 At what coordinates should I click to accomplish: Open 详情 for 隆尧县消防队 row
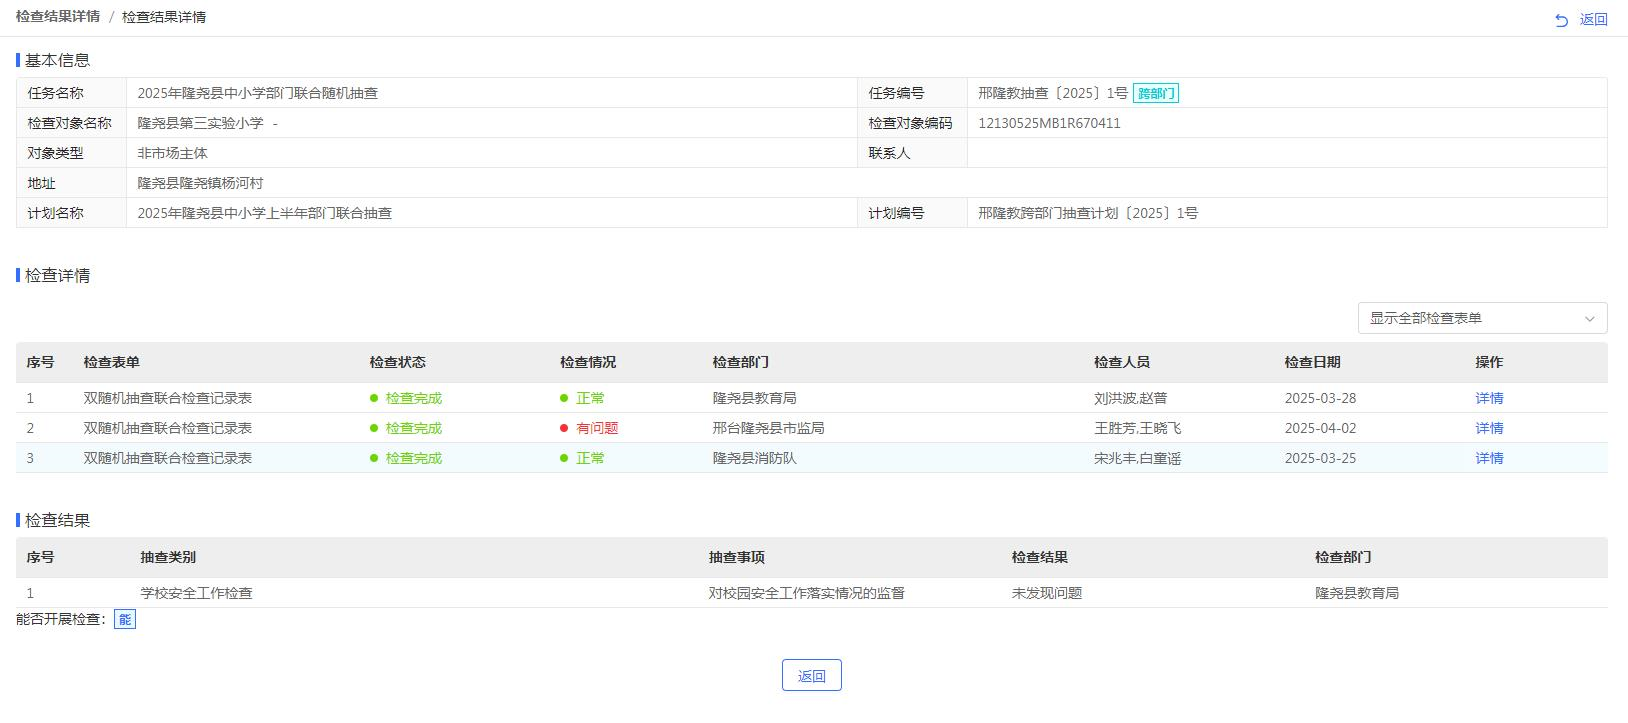pyautogui.click(x=1489, y=458)
